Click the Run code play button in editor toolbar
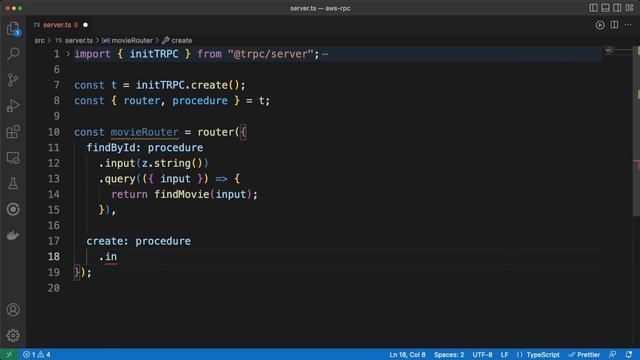This screenshot has height=360, width=640. [600, 25]
